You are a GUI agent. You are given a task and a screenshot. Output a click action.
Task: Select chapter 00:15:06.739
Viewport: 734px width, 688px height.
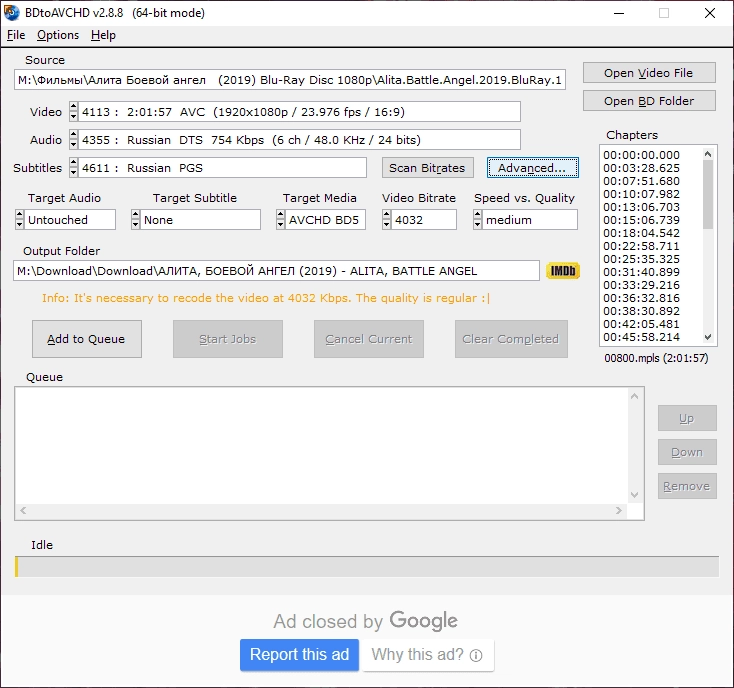point(641,220)
